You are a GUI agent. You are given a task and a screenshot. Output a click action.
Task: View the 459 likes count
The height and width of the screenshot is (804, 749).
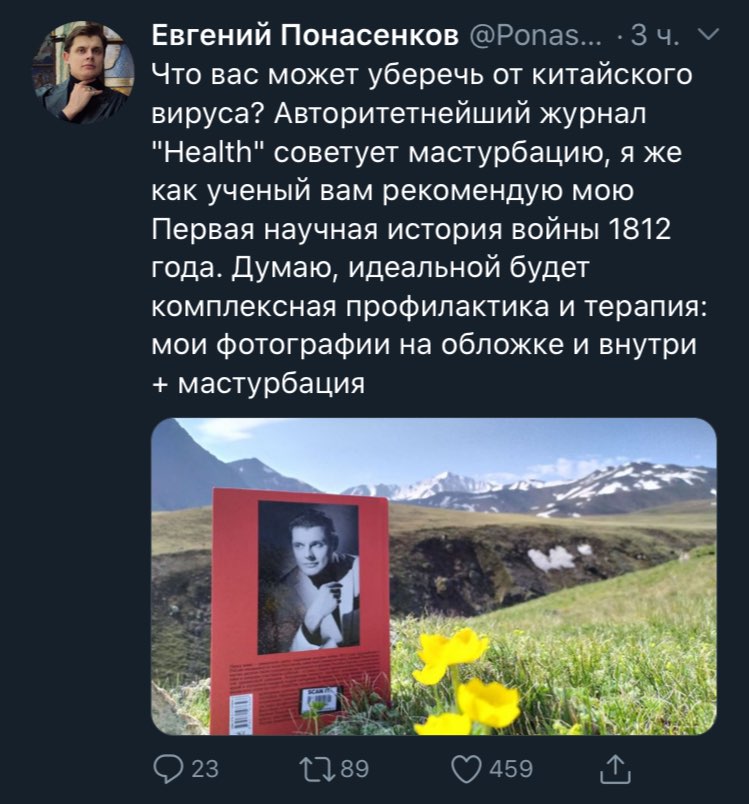click(x=511, y=769)
